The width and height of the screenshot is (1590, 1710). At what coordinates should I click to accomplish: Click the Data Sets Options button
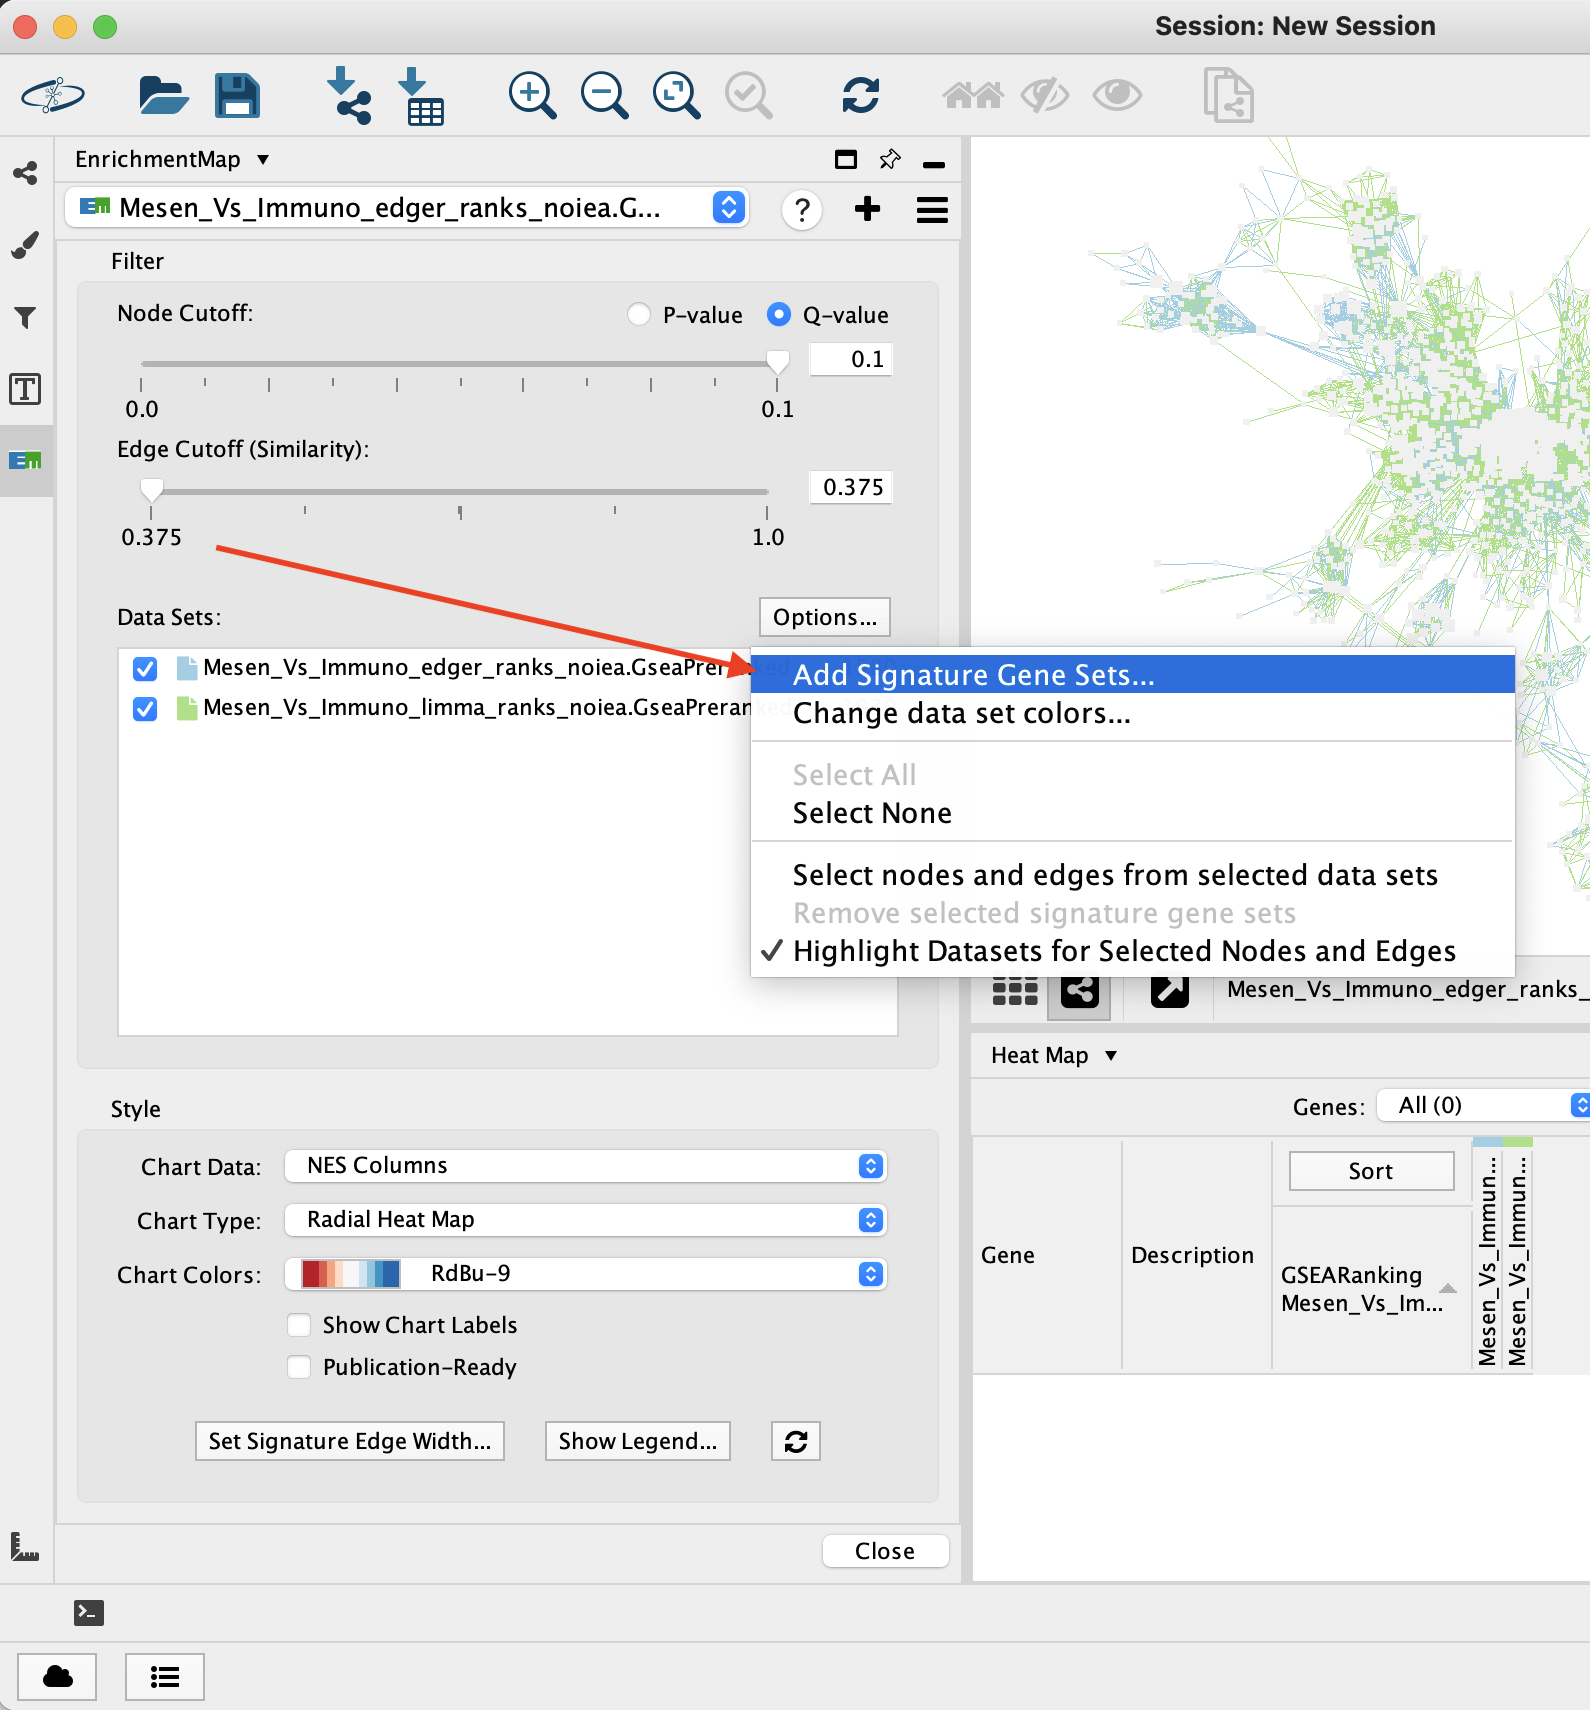click(x=825, y=617)
